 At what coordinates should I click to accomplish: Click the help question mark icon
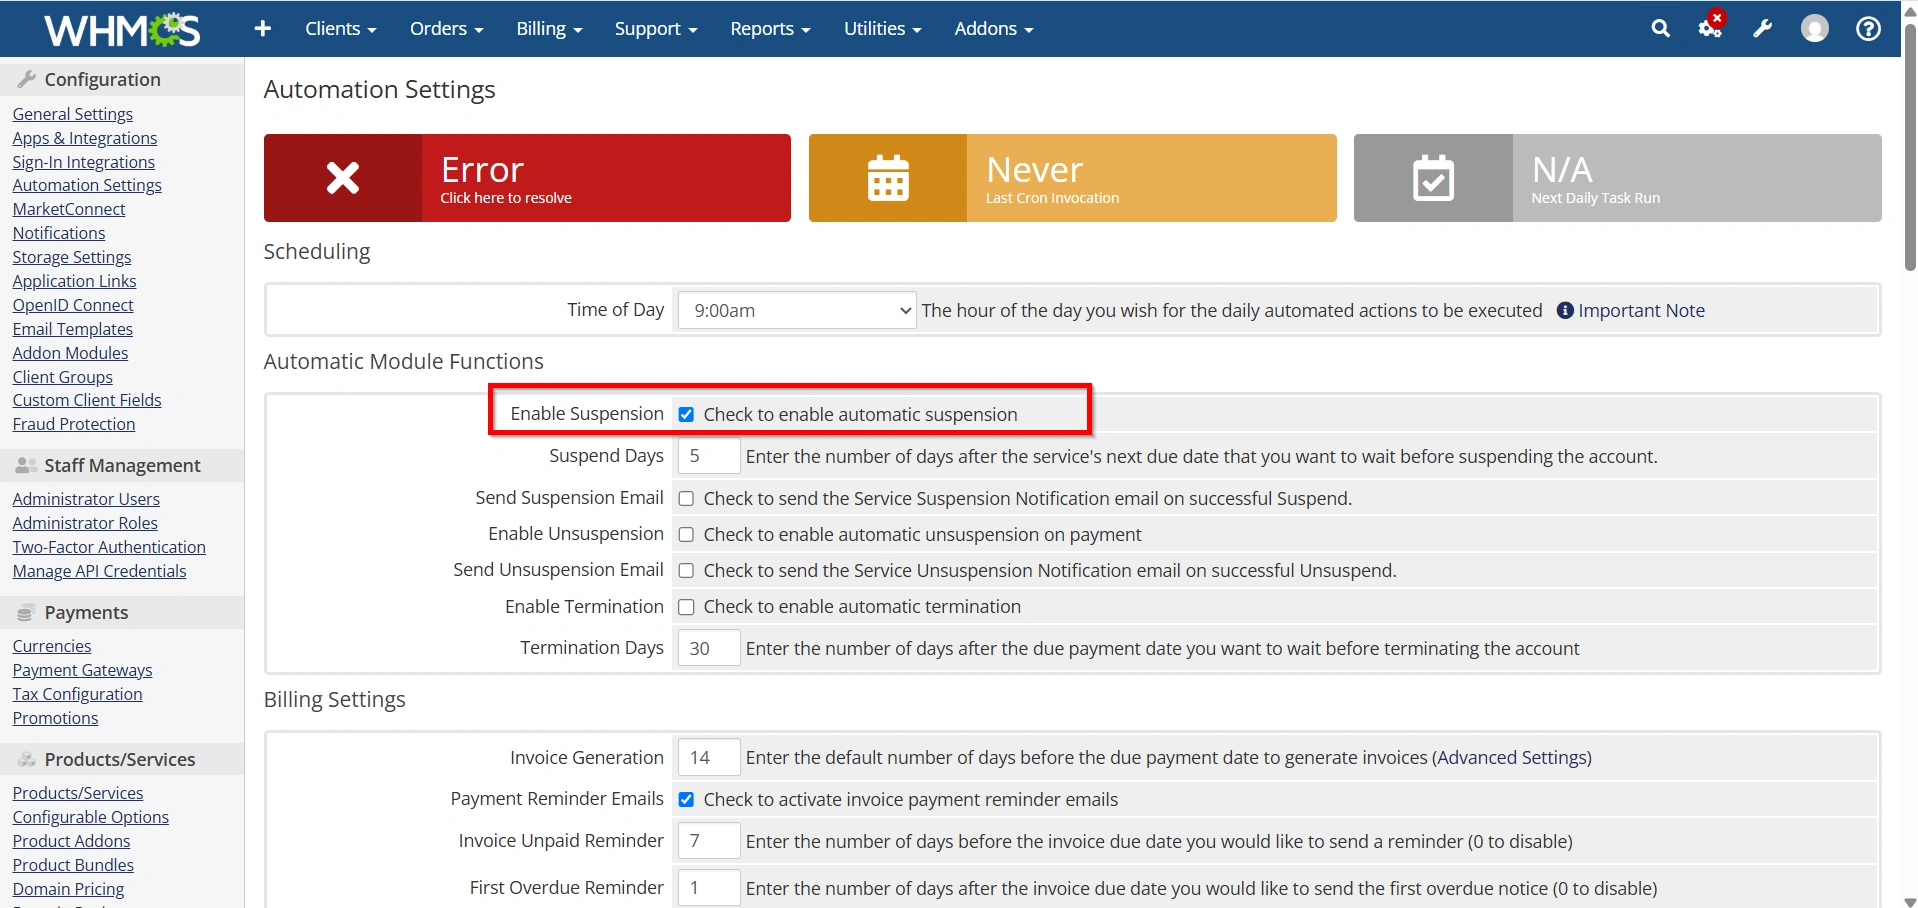1867,29
